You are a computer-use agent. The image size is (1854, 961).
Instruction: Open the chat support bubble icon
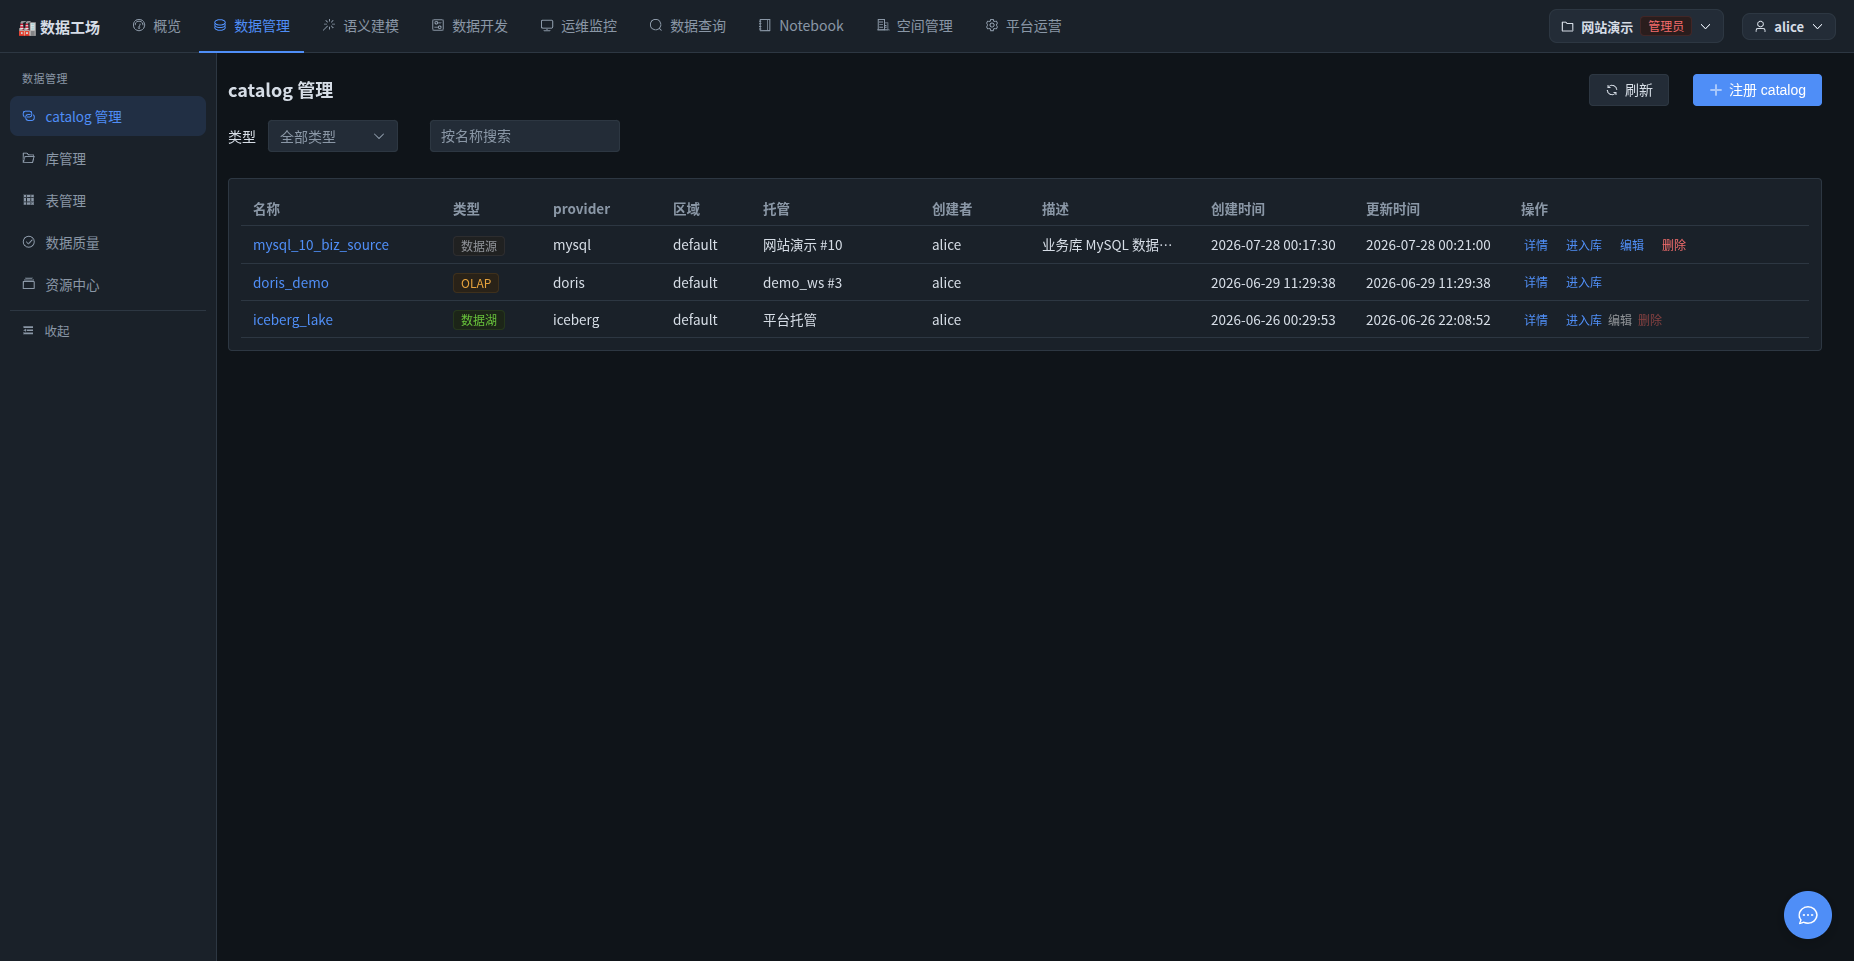tap(1808, 915)
